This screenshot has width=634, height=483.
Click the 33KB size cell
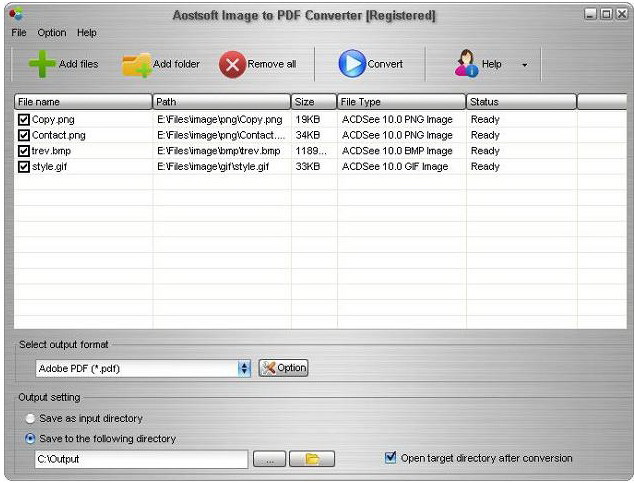(308, 167)
